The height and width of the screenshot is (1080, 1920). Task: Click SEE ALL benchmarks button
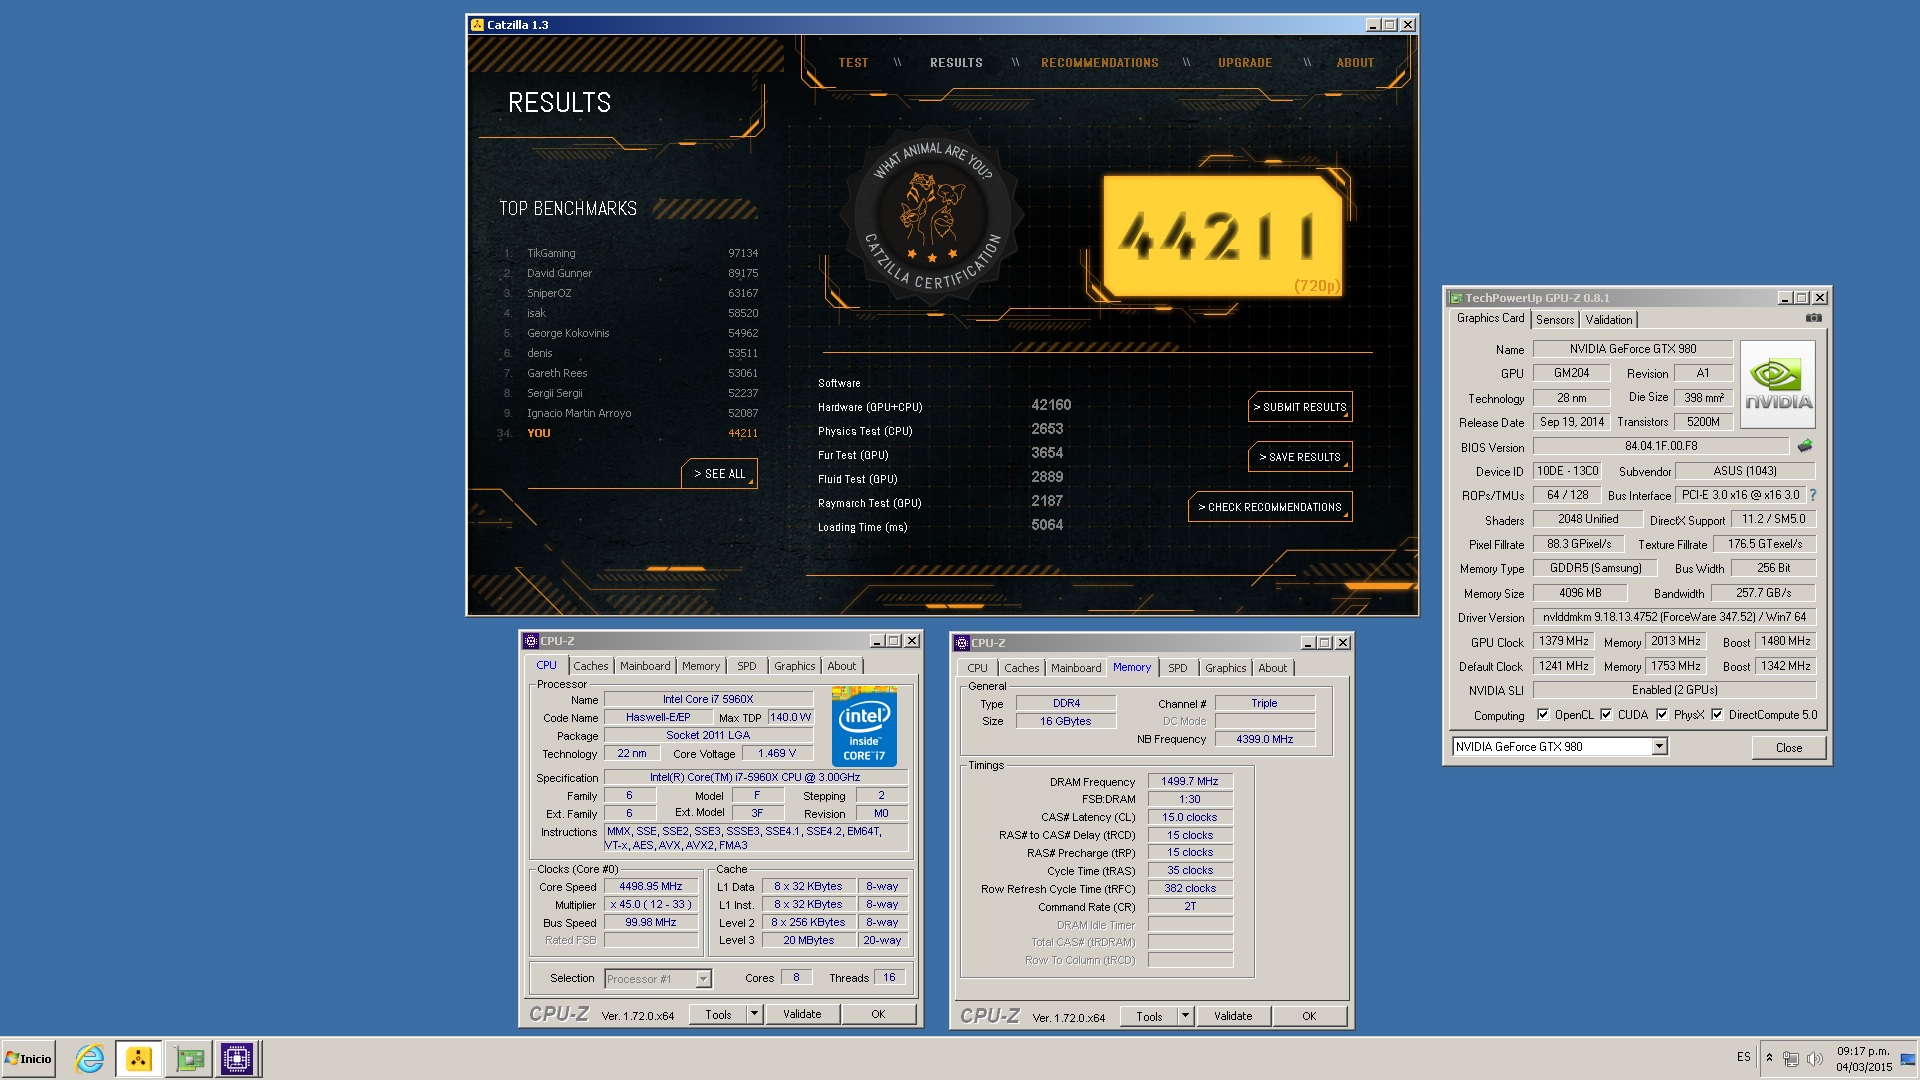(x=720, y=474)
